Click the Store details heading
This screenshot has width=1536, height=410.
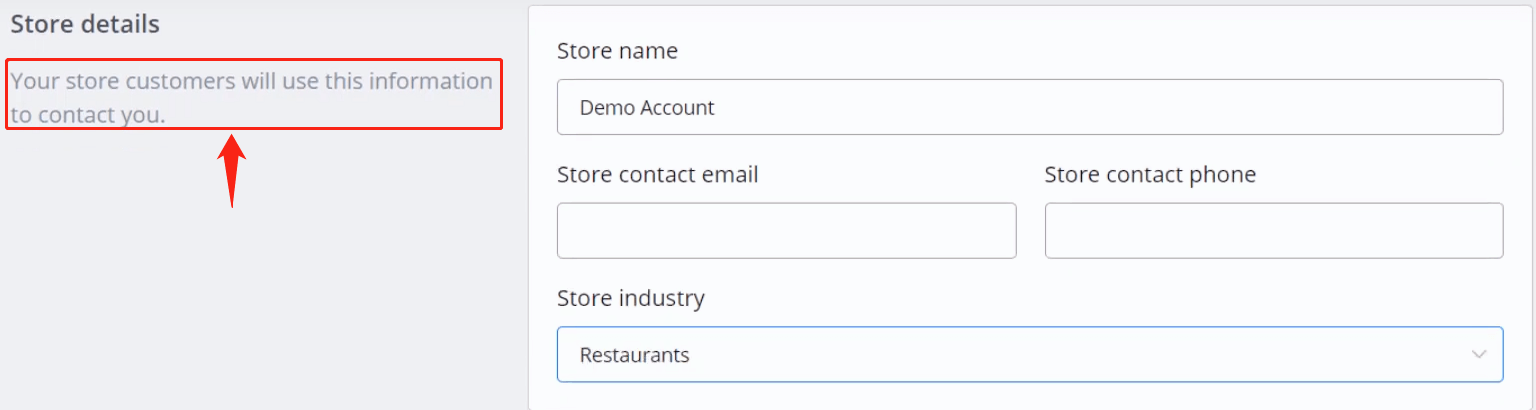point(85,25)
